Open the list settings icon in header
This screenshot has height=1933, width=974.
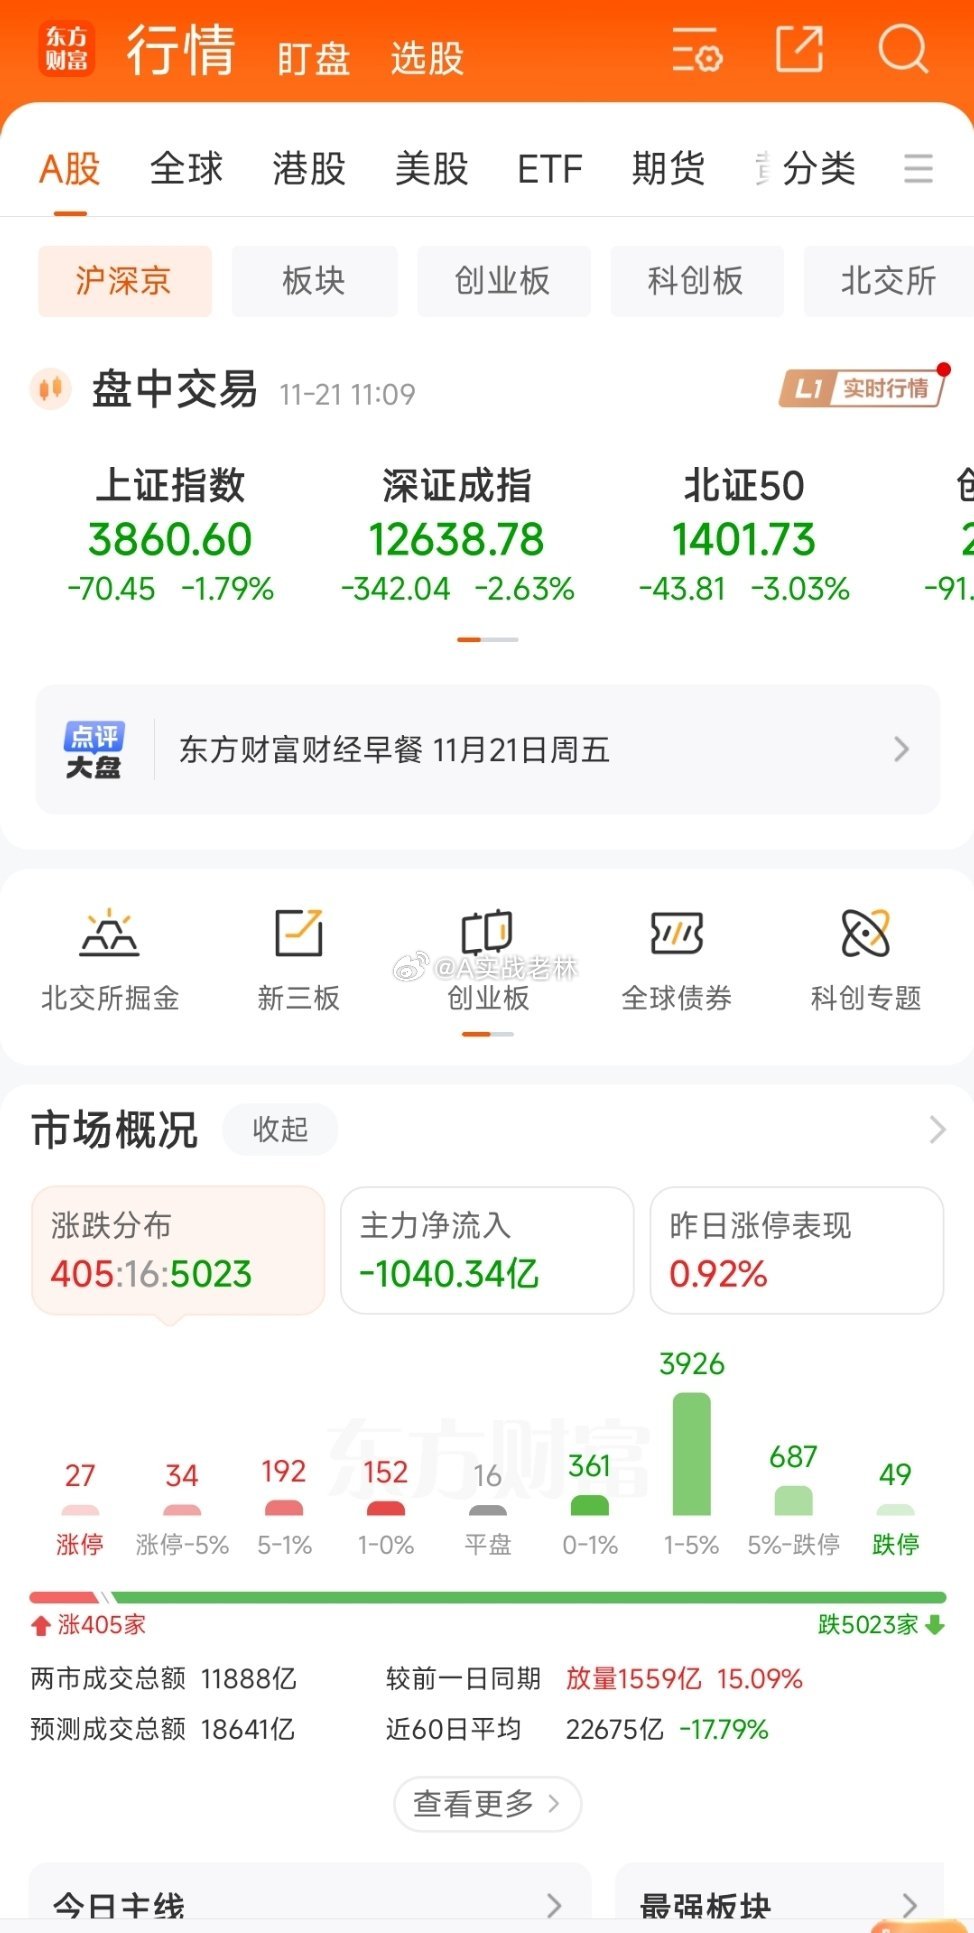(x=697, y=49)
